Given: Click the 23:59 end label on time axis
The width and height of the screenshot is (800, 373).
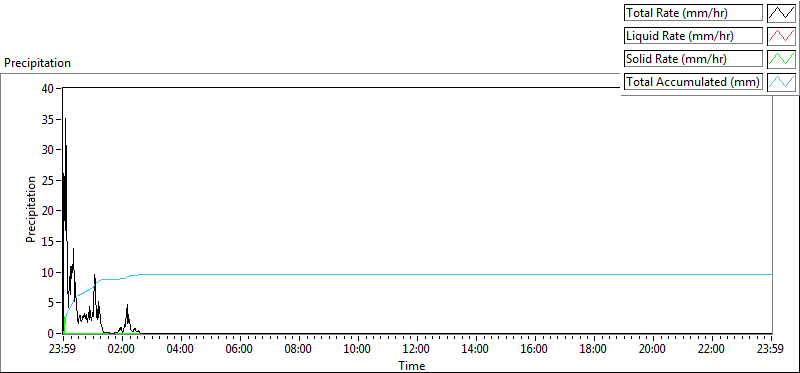Looking at the screenshot, I should tap(770, 349).
